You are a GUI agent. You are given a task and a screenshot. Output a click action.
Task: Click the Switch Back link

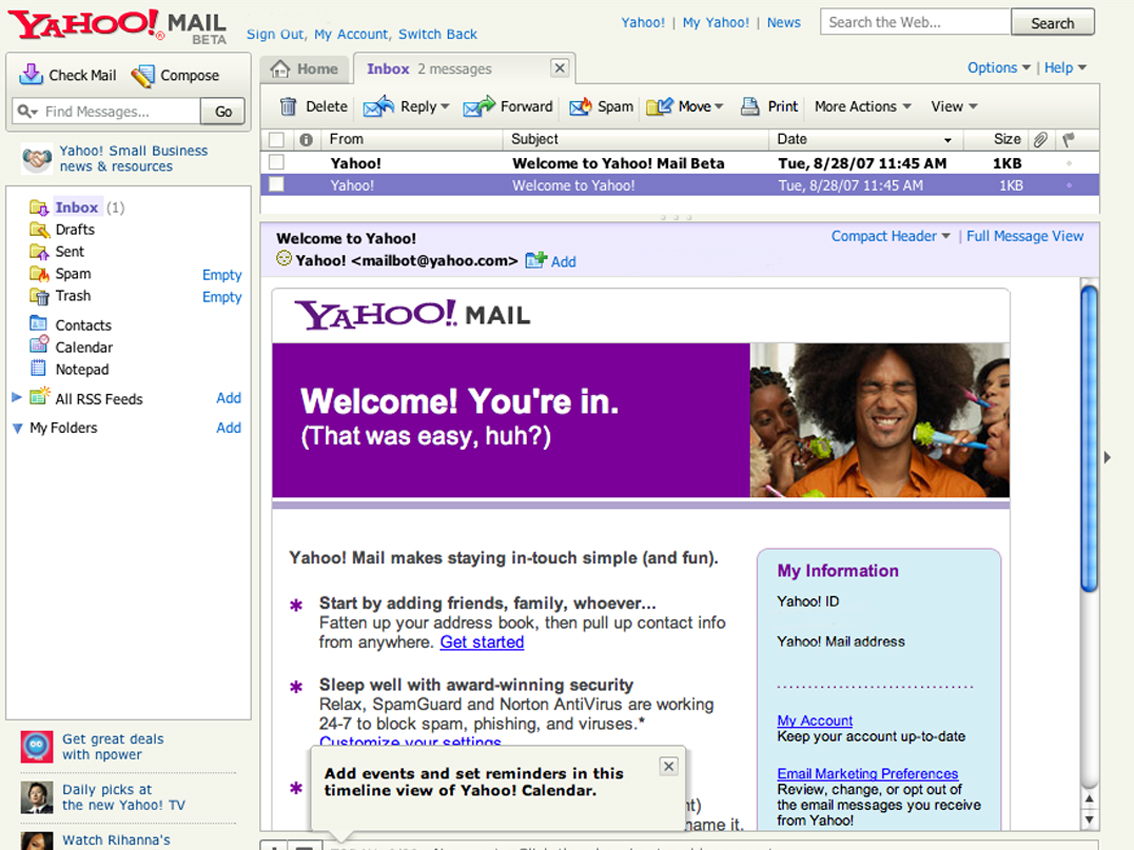click(438, 34)
